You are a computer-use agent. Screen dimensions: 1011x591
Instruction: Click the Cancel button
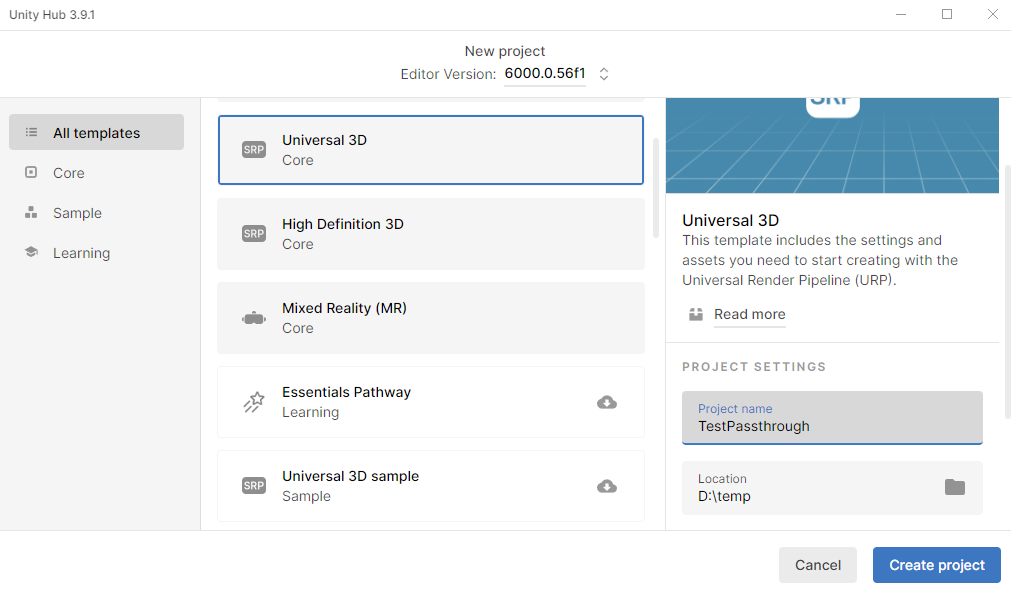818,565
